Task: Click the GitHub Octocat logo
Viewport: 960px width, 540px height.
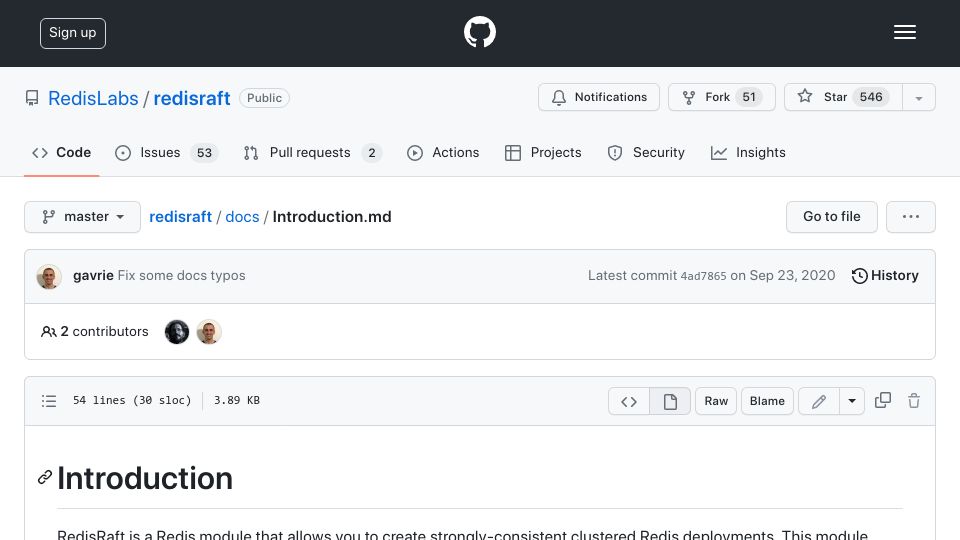Action: coord(479,32)
